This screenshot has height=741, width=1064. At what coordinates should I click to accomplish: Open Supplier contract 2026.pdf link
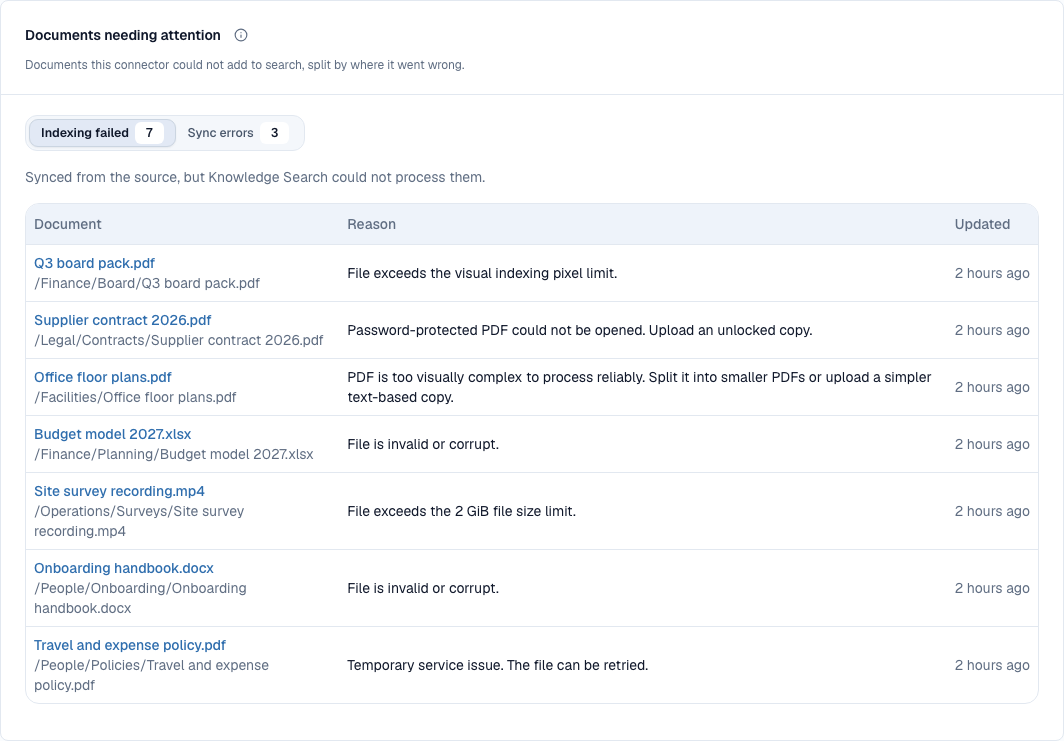pos(123,320)
